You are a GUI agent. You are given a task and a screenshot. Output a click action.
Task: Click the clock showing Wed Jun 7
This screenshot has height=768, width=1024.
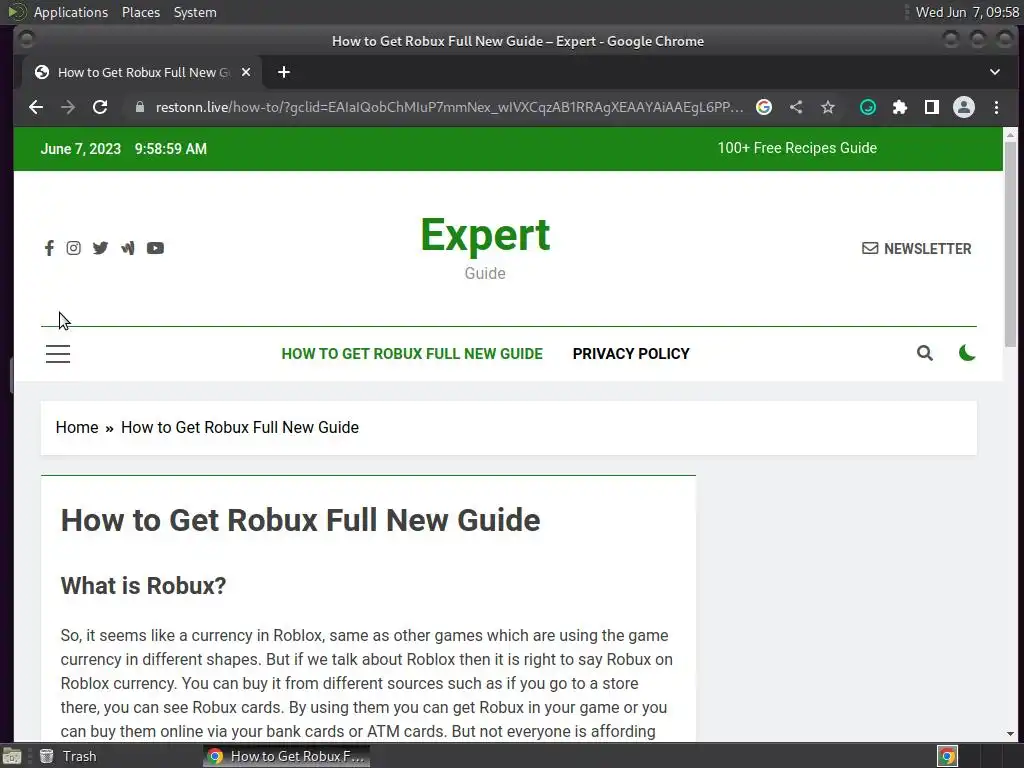point(967,12)
